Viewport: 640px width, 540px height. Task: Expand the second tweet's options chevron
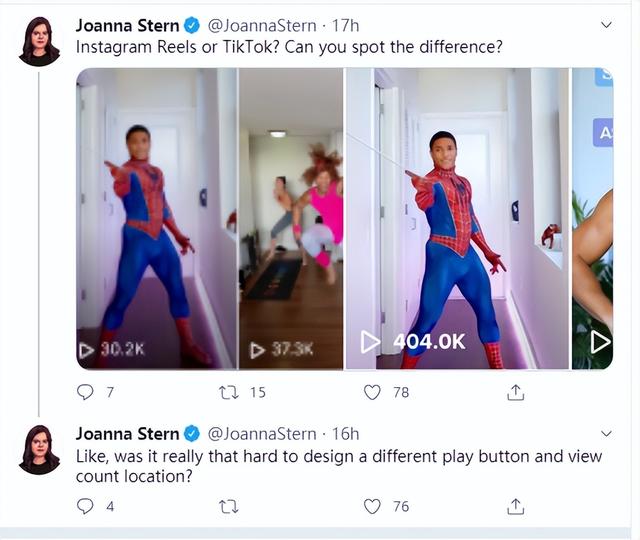click(x=605, y=434)
